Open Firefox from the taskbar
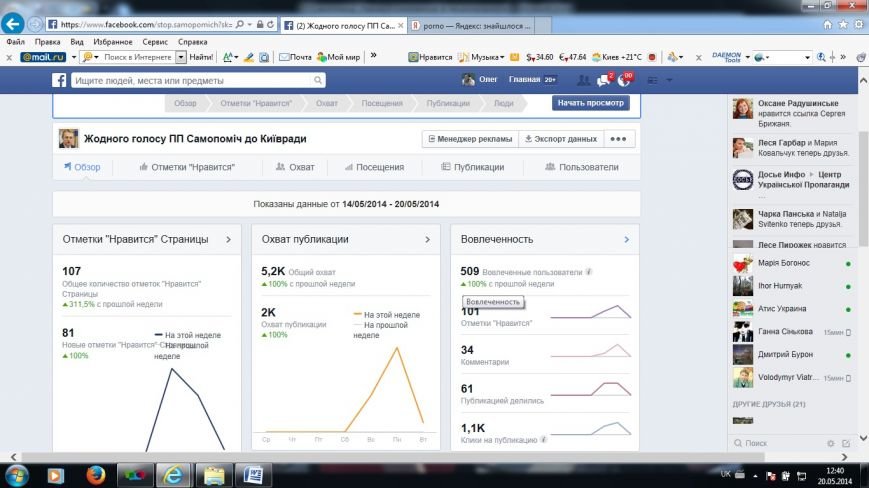869x488 pixels. click(95, 475)
